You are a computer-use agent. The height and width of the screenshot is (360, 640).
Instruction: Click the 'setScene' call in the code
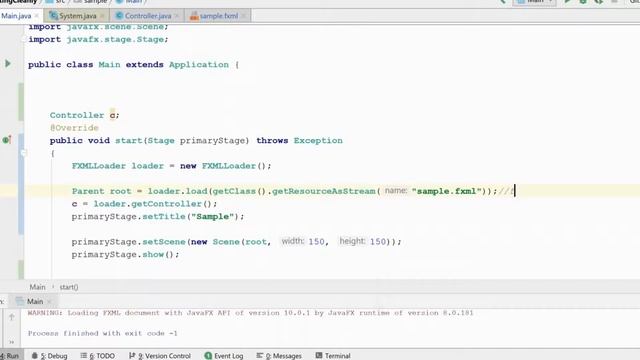164,242
